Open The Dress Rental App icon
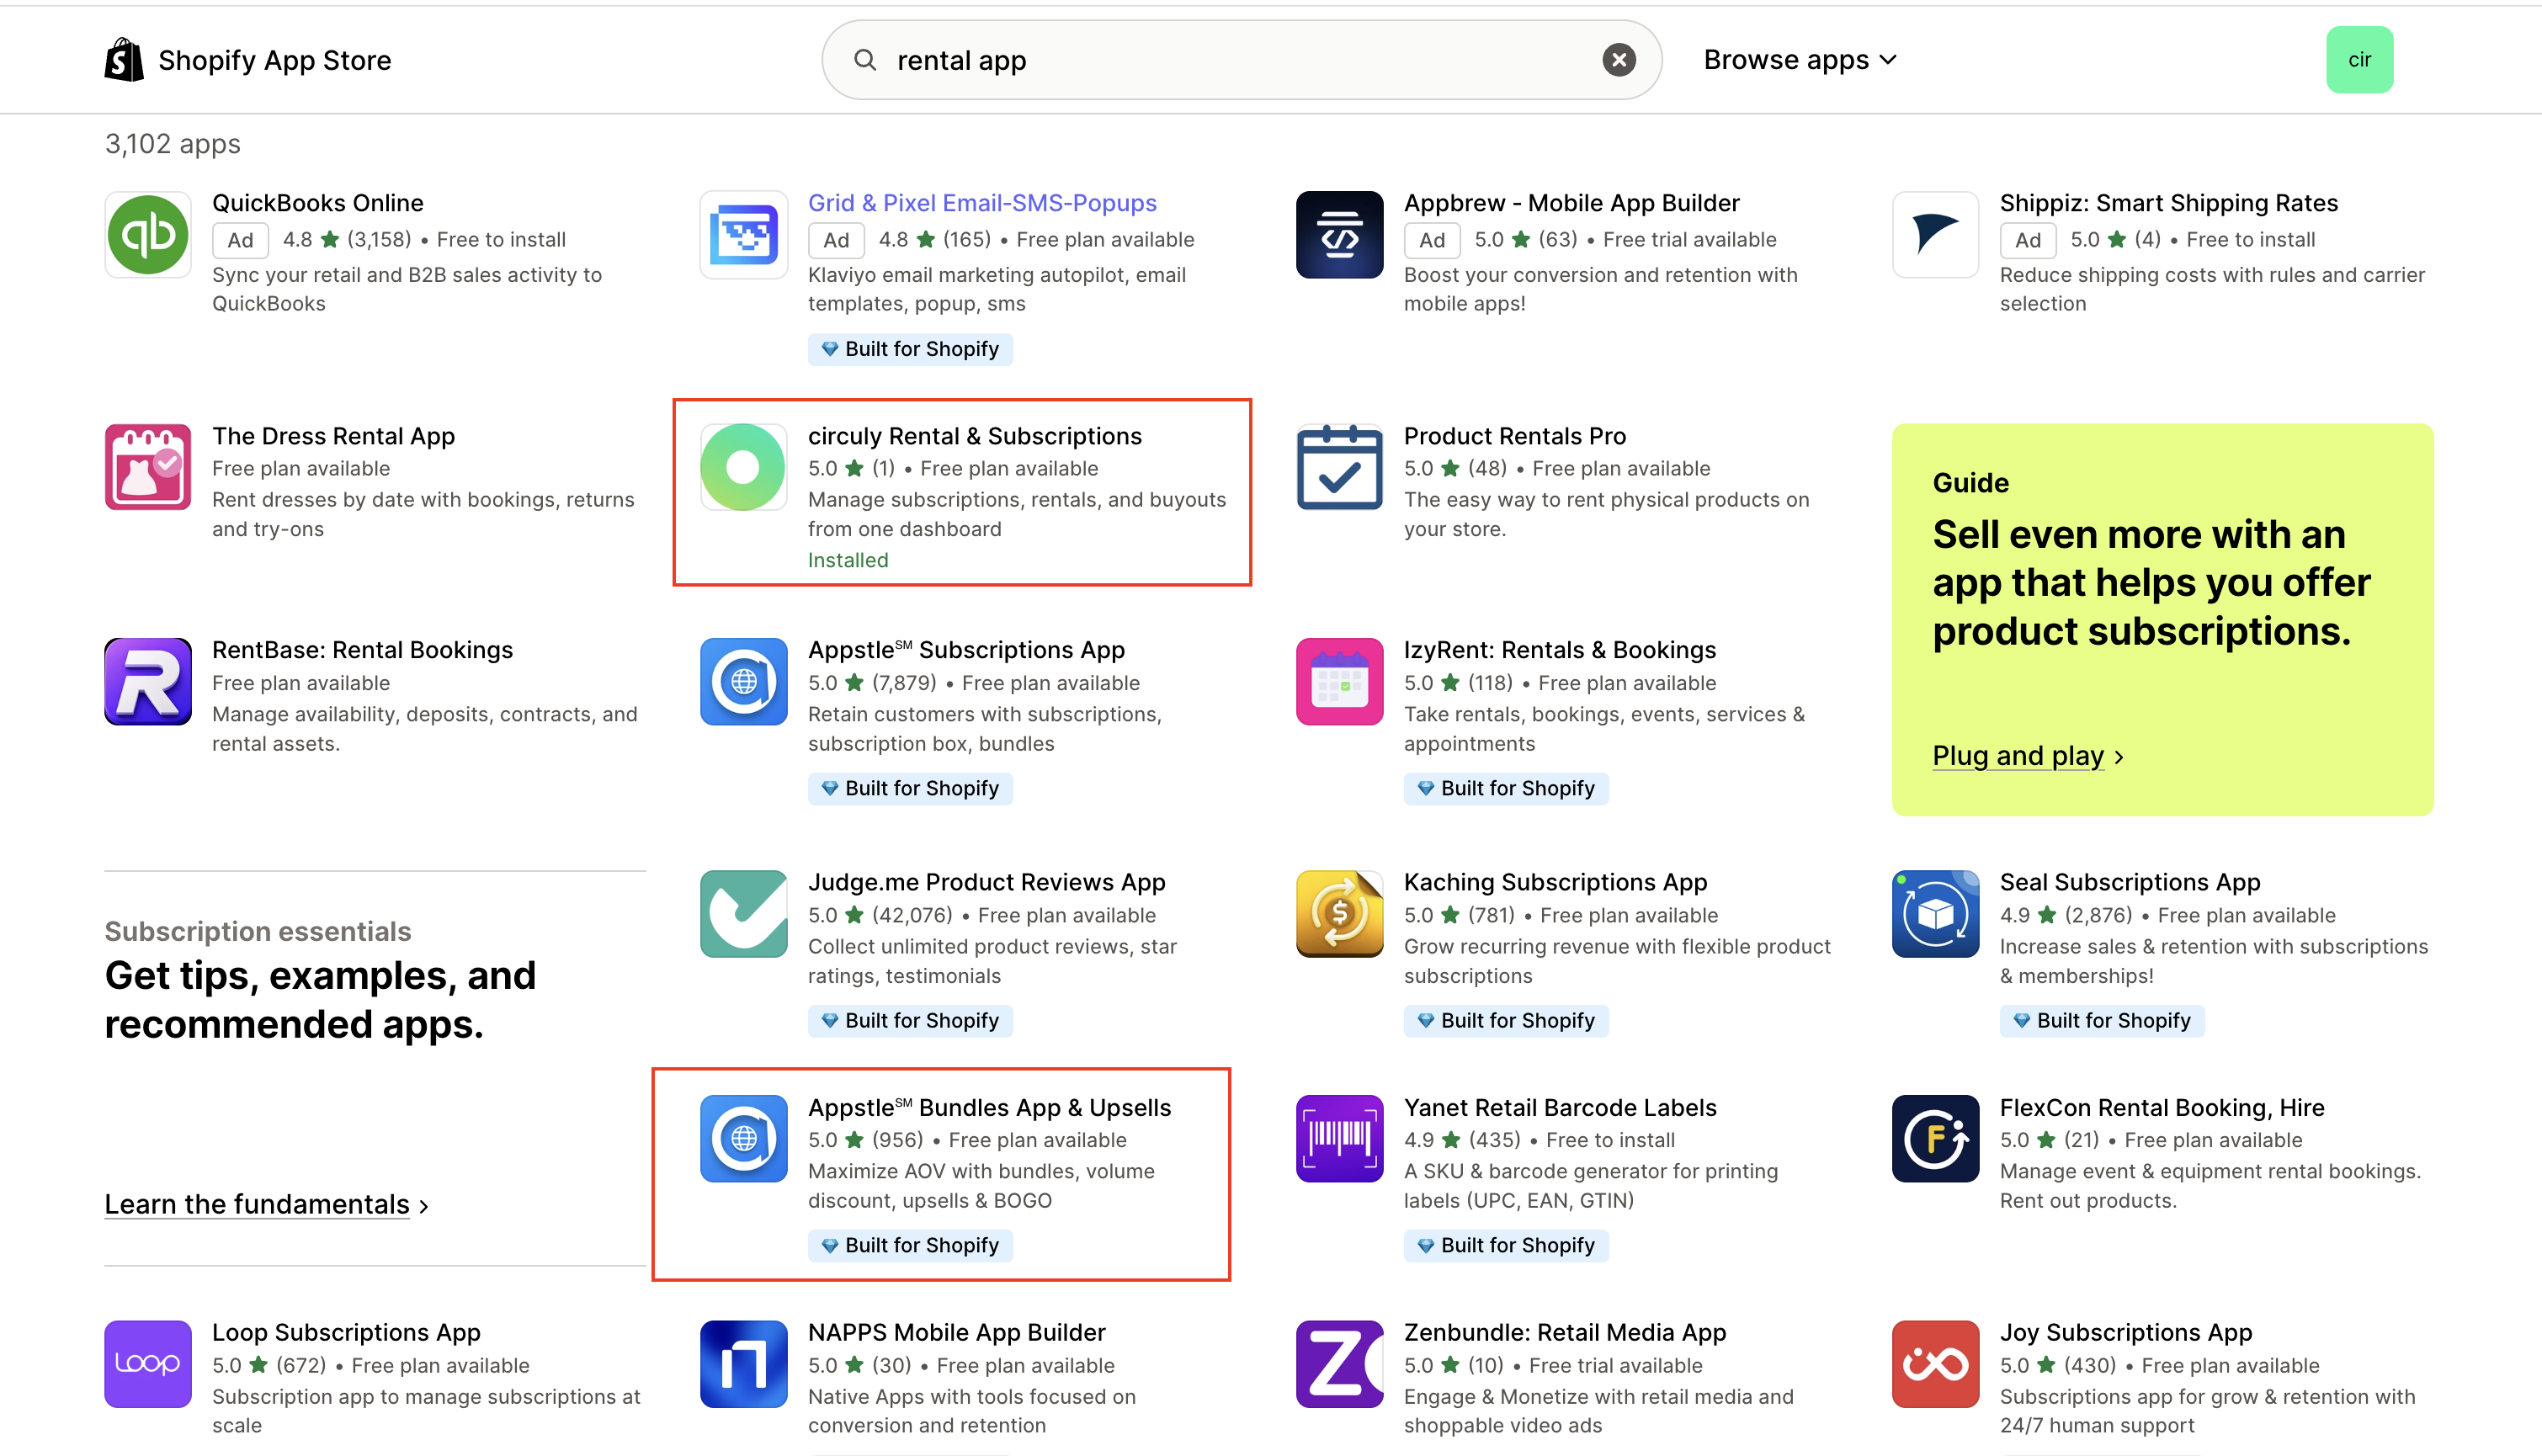Screen dimensions: 2542x1456 148,467
